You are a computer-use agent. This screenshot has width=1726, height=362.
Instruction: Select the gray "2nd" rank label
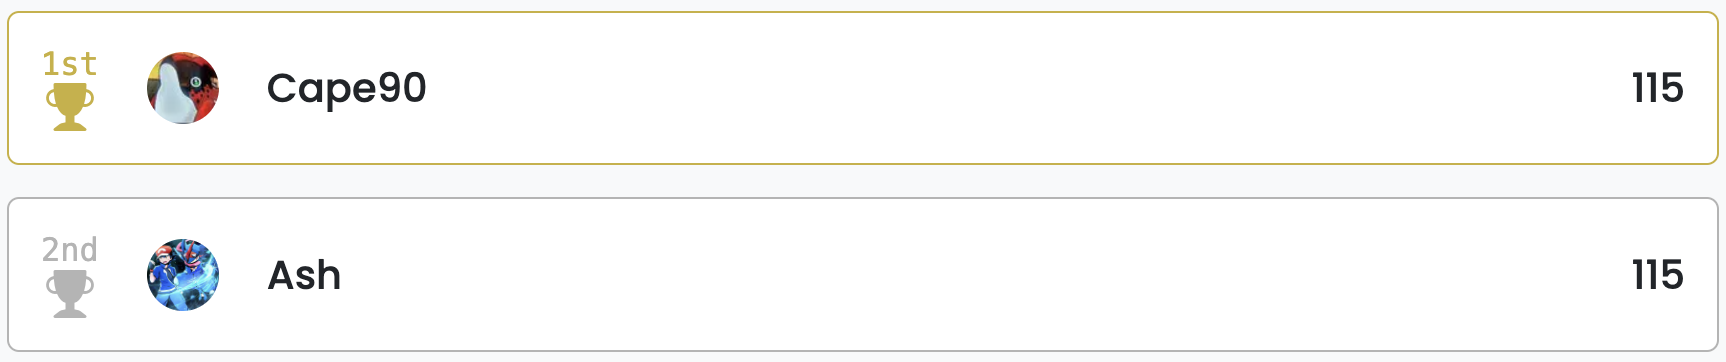70,250
